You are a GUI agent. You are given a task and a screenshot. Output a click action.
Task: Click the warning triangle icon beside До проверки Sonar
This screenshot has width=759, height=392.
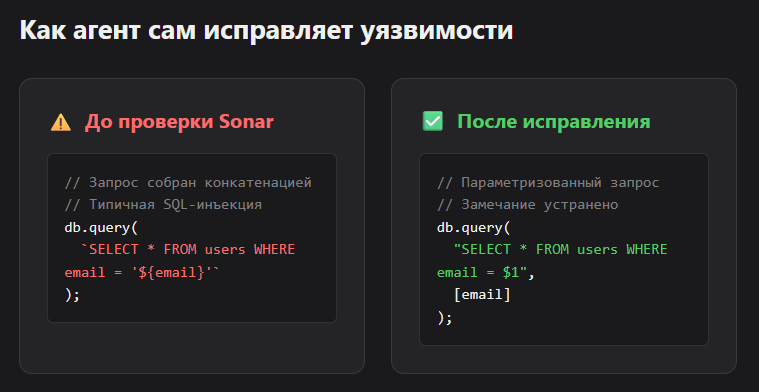tap(61, 122)
